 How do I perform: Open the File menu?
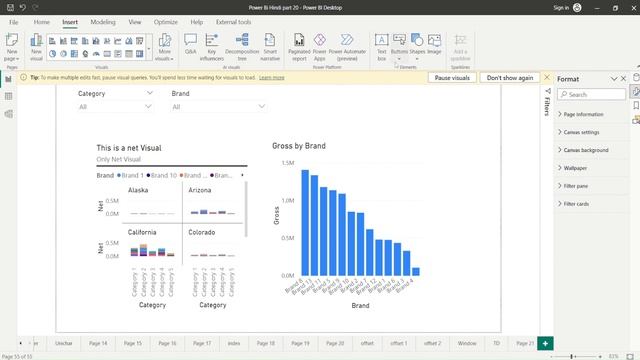13,22
